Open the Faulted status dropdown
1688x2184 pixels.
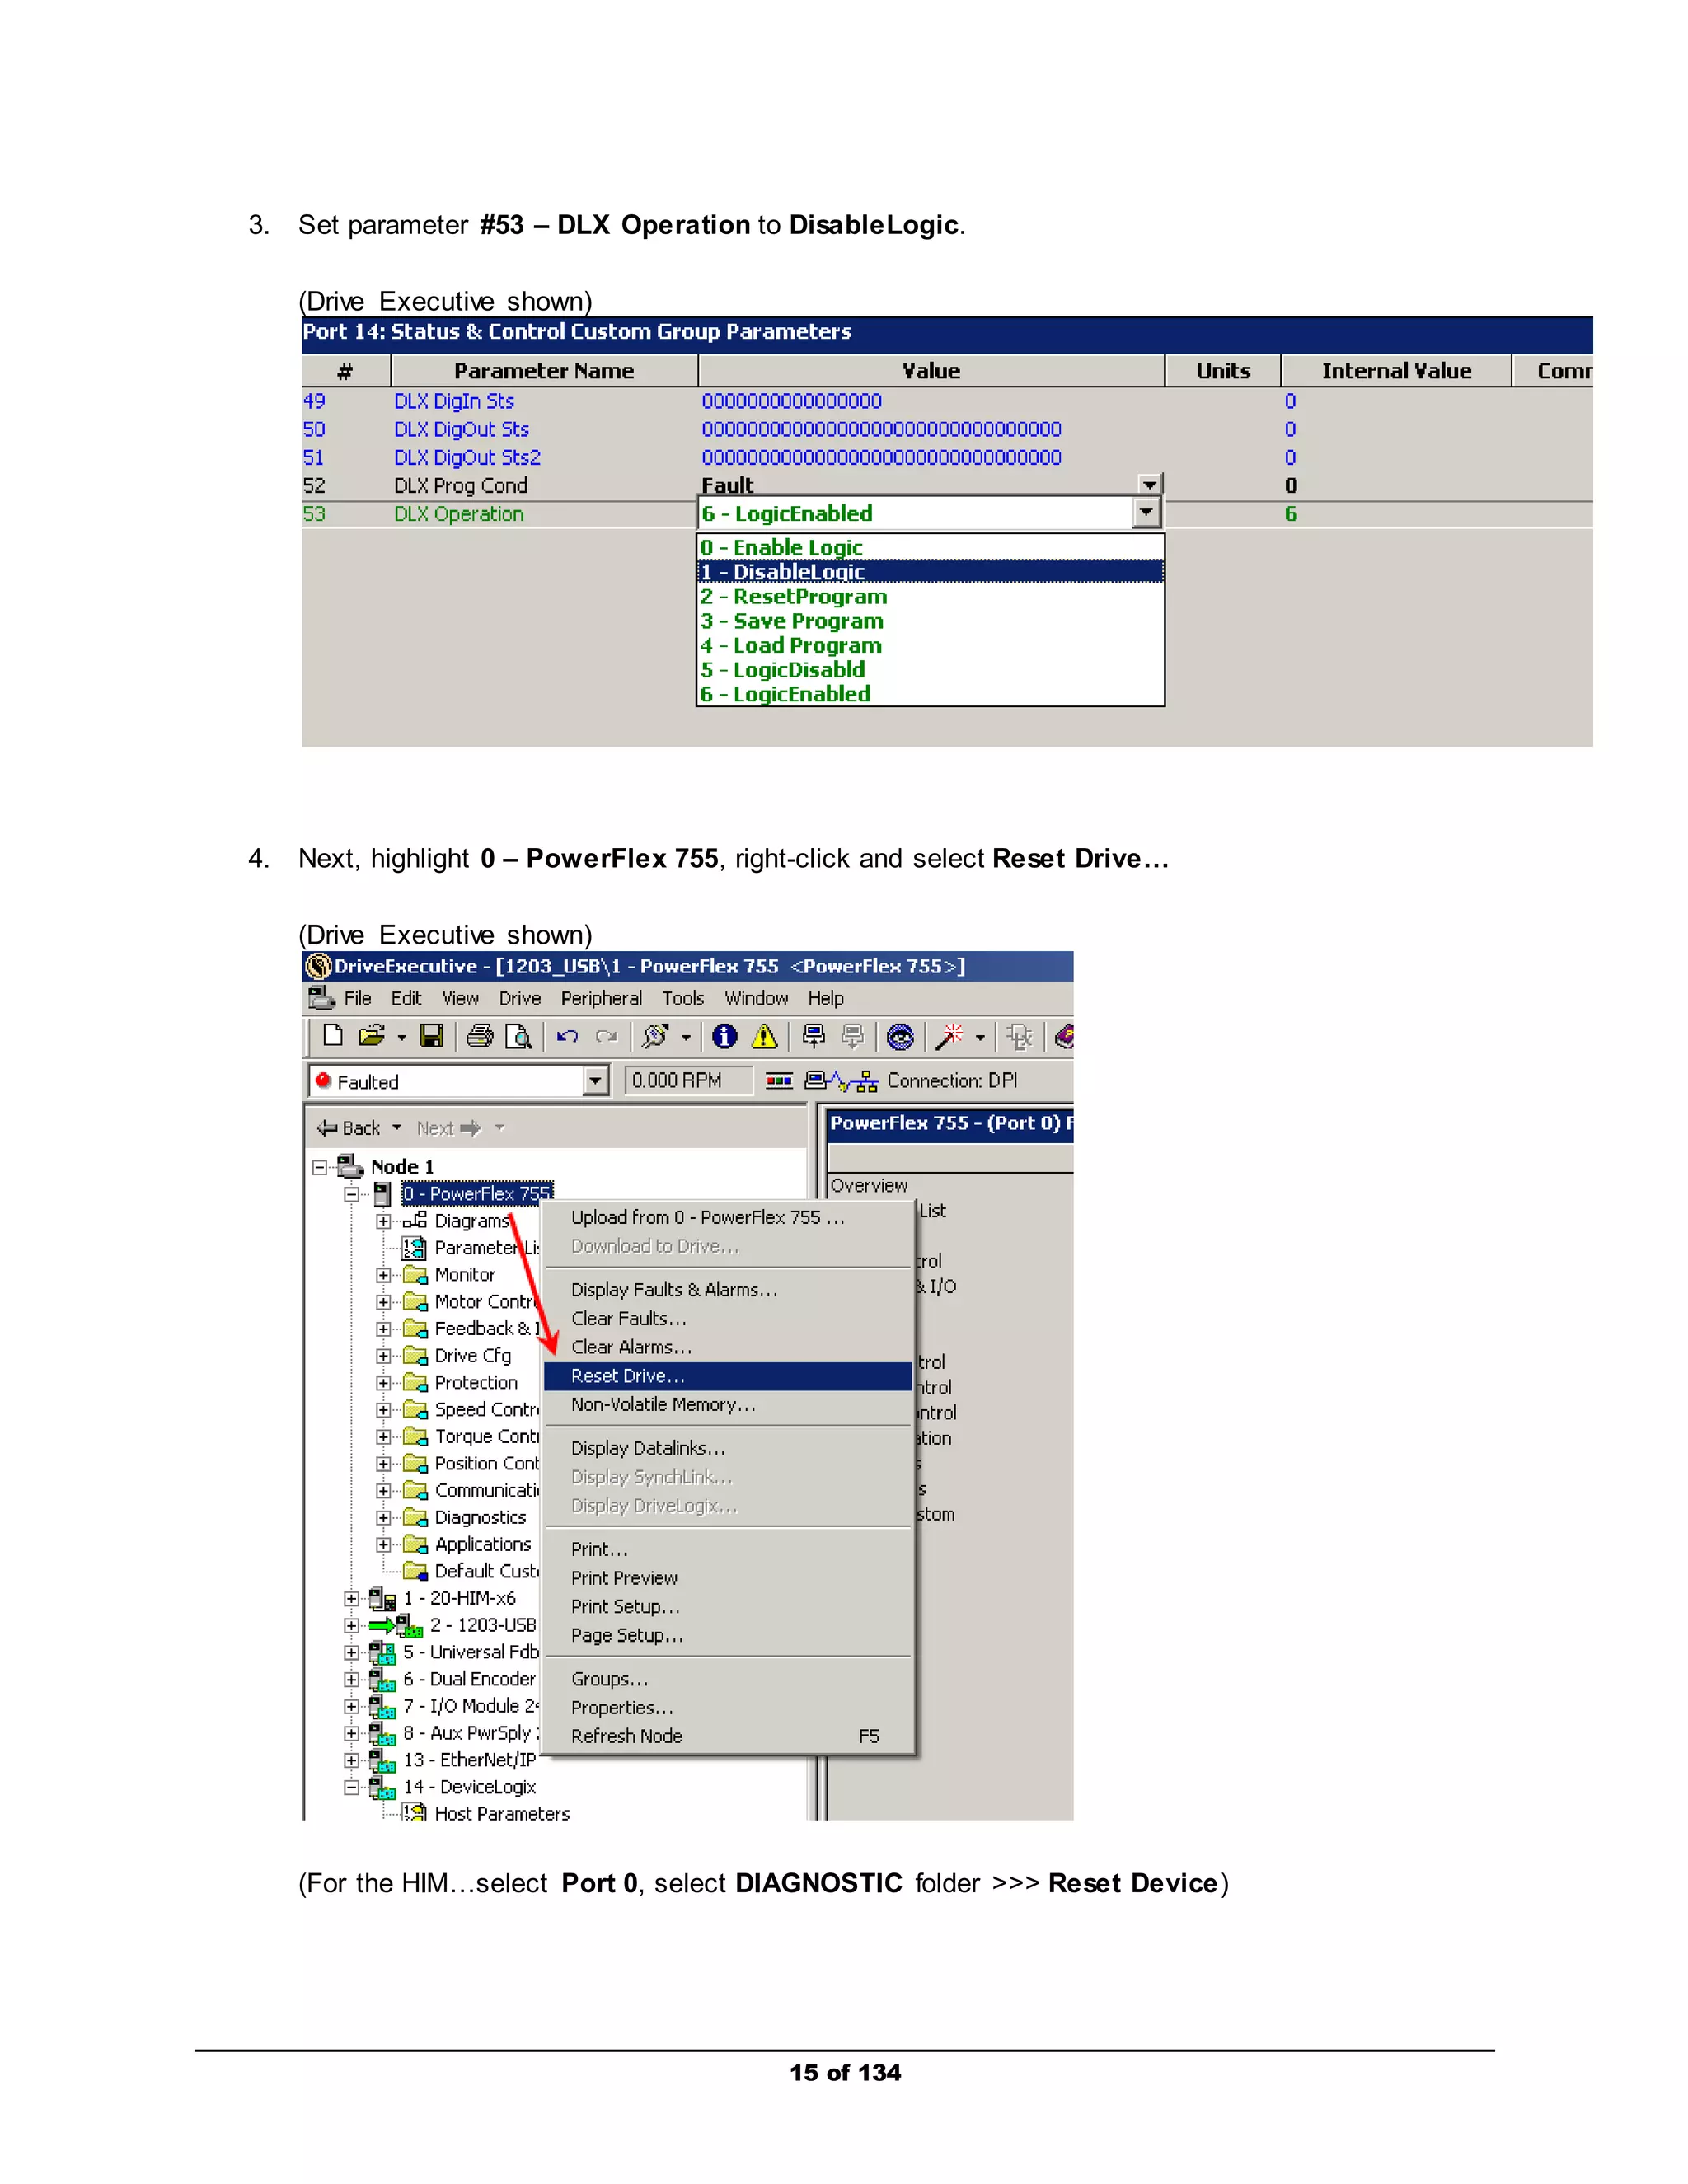pos(596,1081)
